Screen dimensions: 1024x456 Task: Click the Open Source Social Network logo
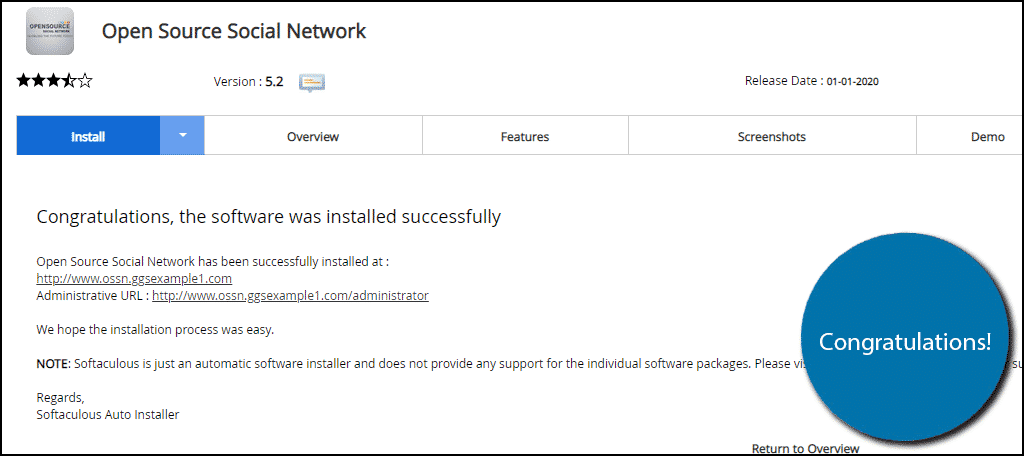pyautogui.click(x=50, y=31)
